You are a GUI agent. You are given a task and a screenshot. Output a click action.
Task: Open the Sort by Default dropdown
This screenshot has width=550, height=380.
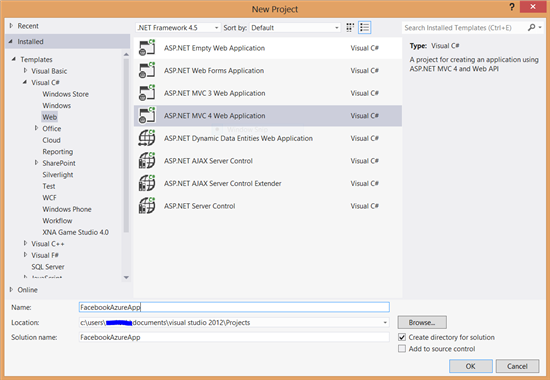coord(295,27)
